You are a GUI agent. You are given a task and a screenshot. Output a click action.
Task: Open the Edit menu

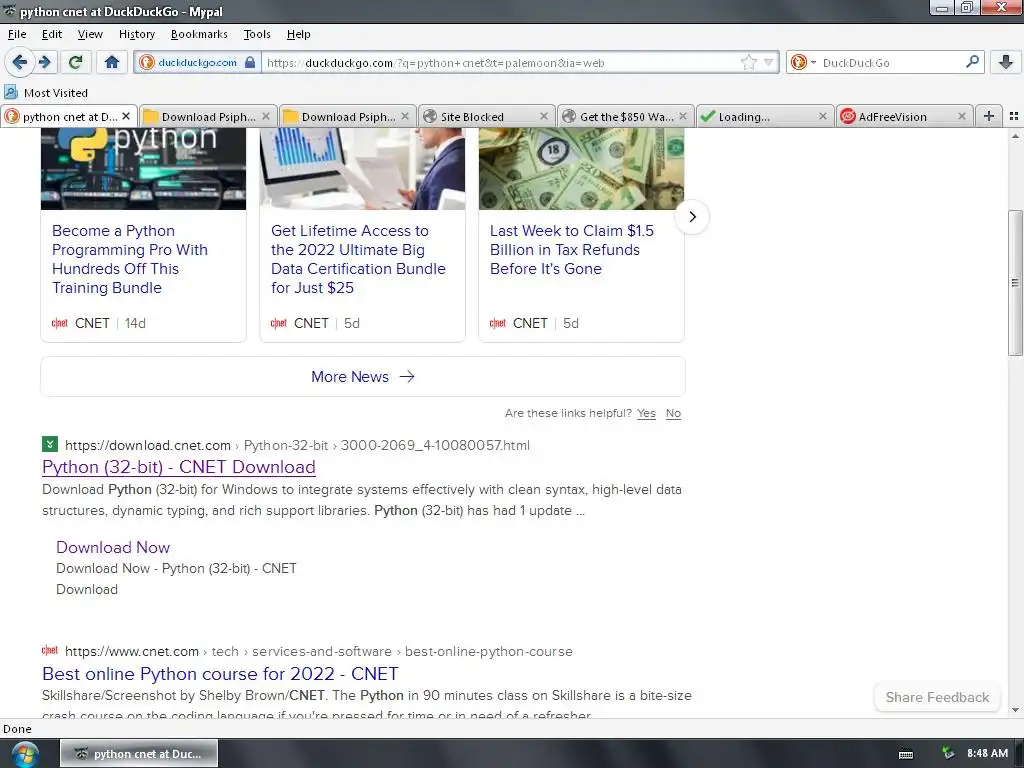(x=52, y=34)
